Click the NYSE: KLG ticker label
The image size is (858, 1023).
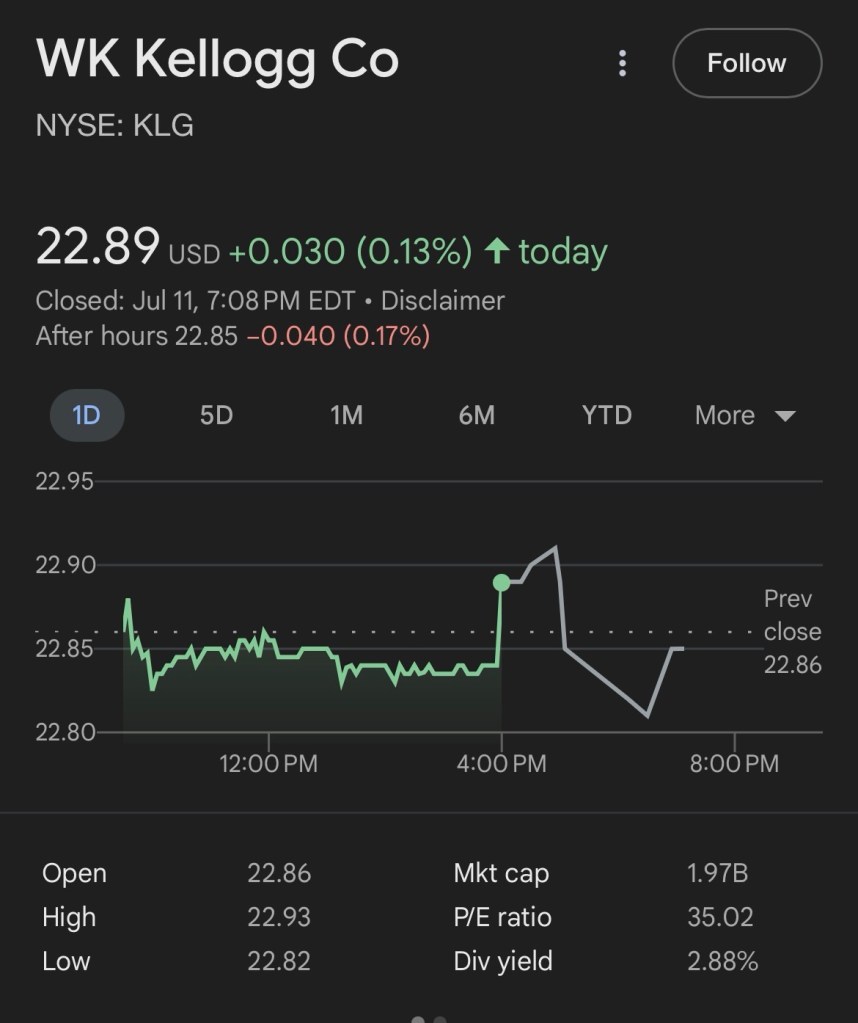[x=114, y=126]
